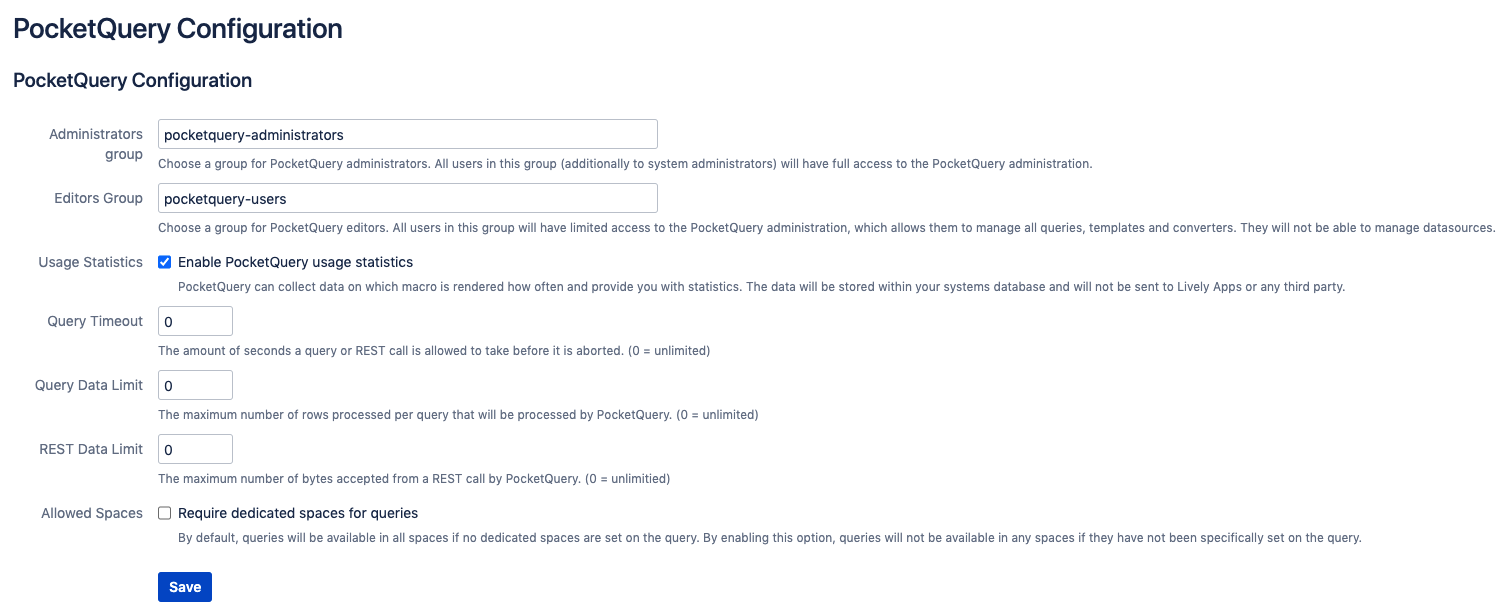This screenshot has height=614, width=1512.
Task: Click the large PocketQuery Configuration page title
Action: (x=178, y=29)
